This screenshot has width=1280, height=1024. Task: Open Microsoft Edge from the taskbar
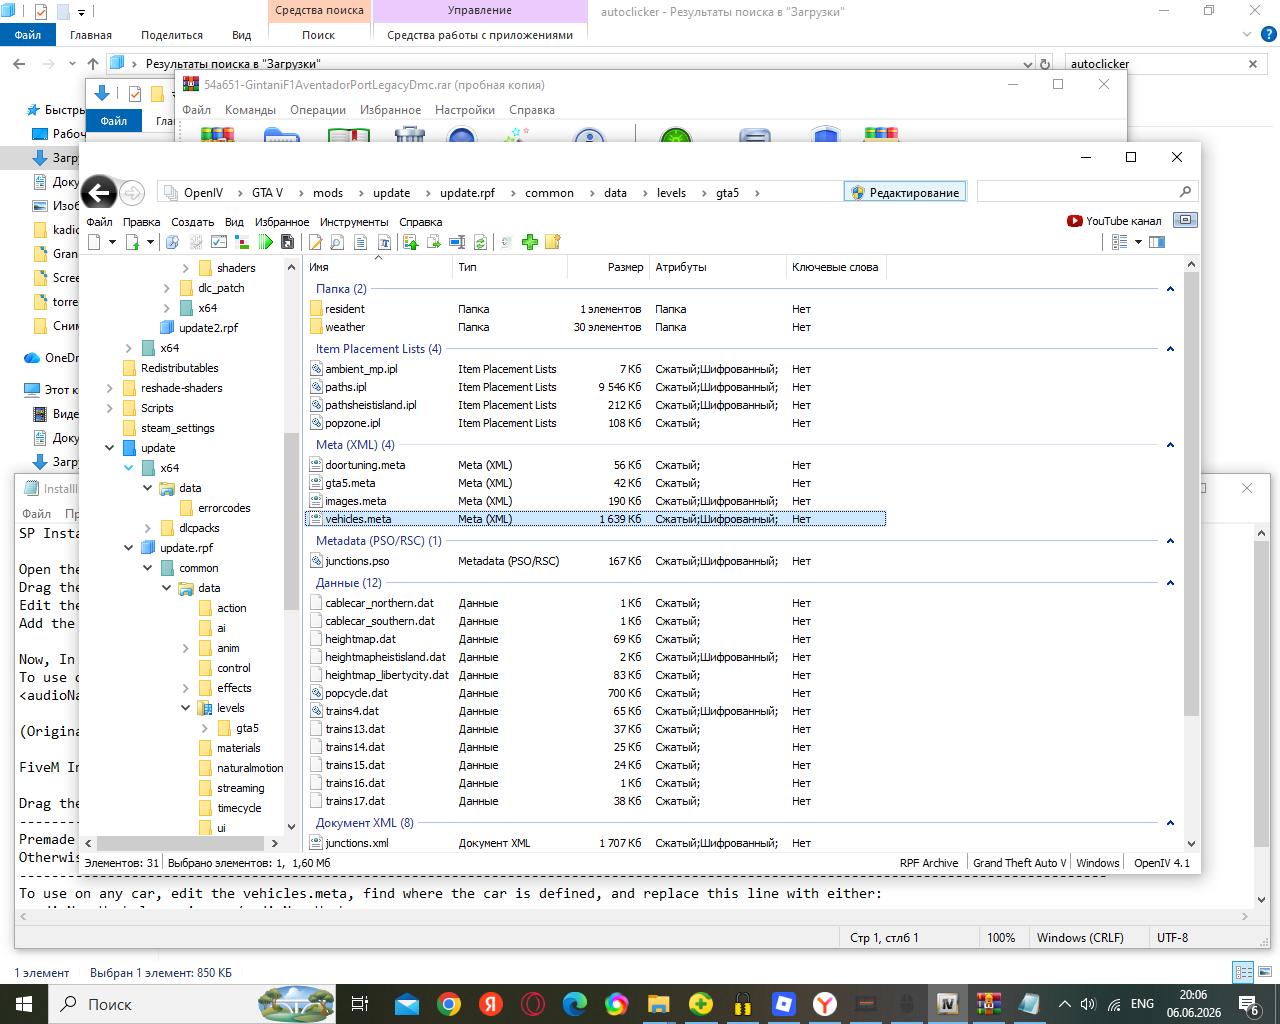coord(575,1004)
